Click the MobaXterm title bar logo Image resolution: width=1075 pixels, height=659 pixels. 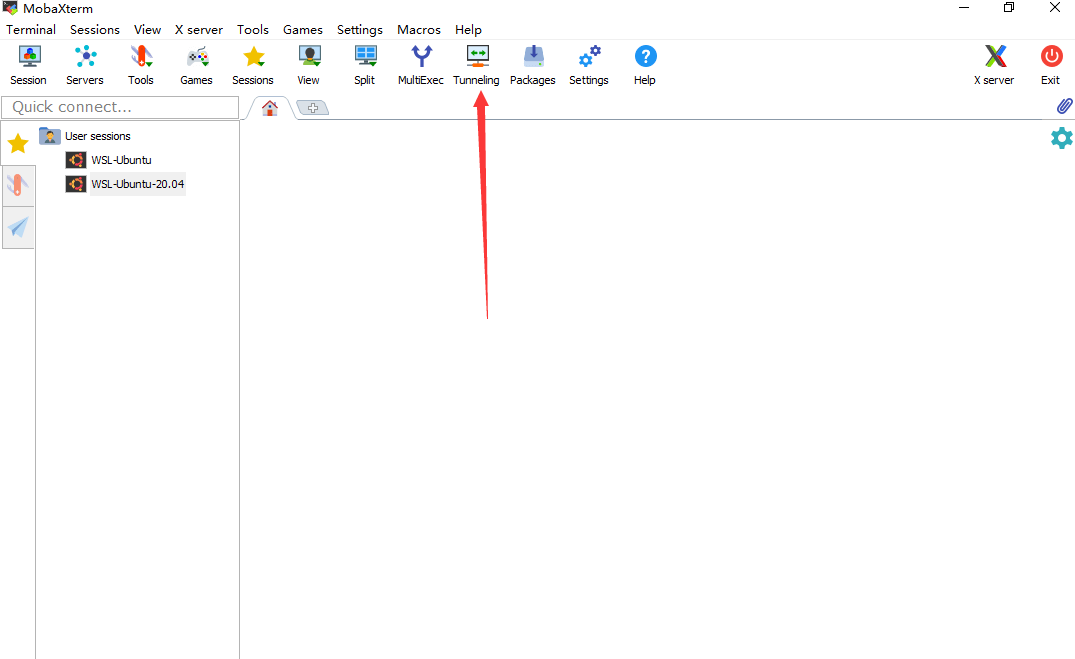point(10,8)
